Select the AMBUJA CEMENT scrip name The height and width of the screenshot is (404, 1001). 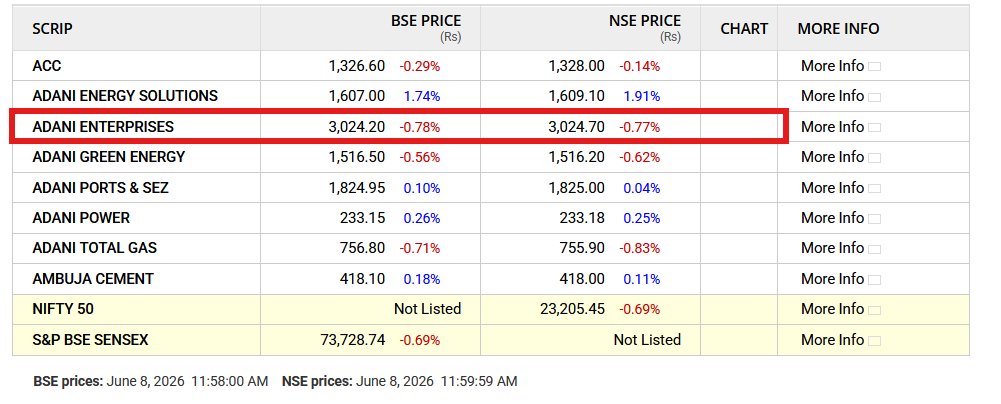[93, 279]
